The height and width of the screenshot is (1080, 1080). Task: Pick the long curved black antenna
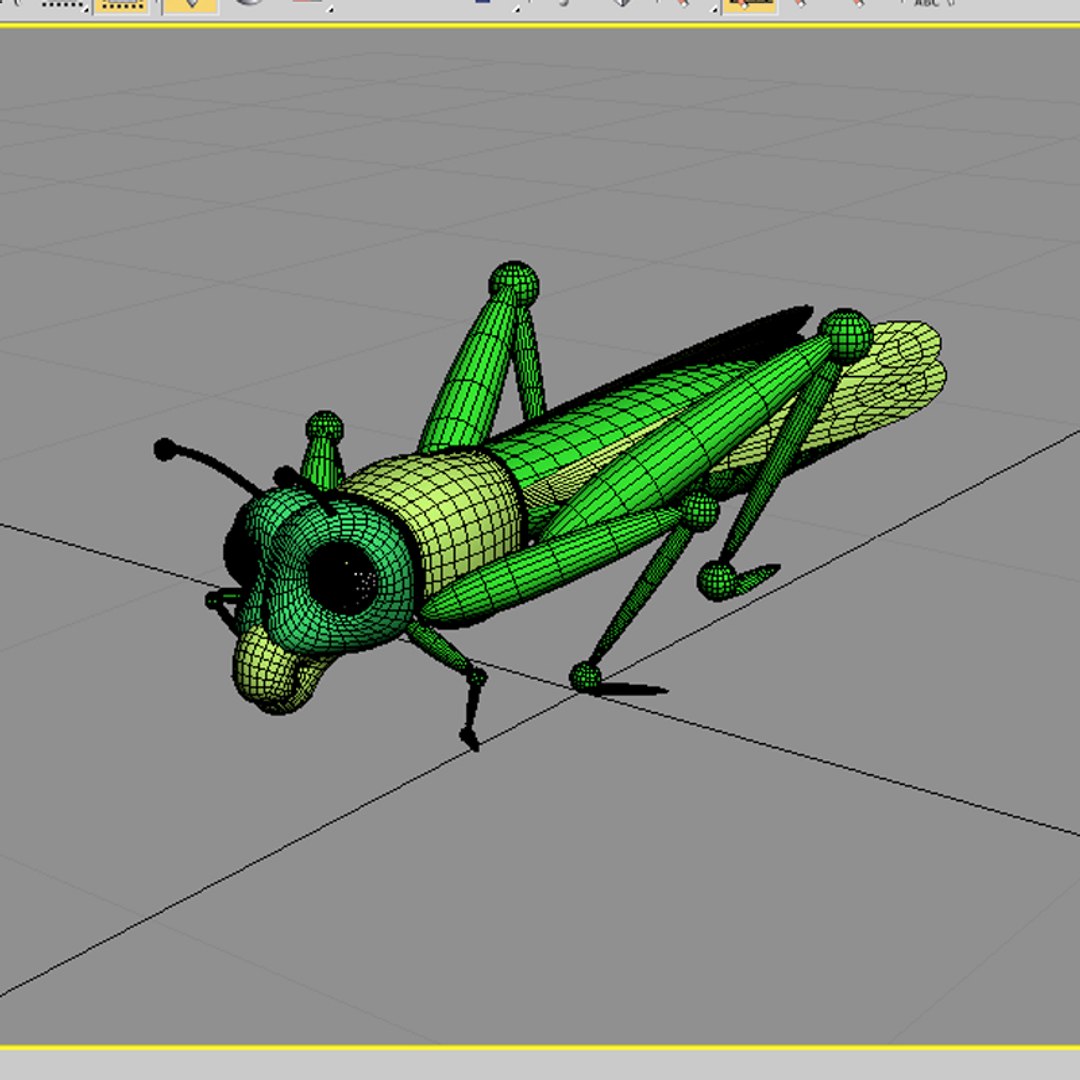coord(208,468)
